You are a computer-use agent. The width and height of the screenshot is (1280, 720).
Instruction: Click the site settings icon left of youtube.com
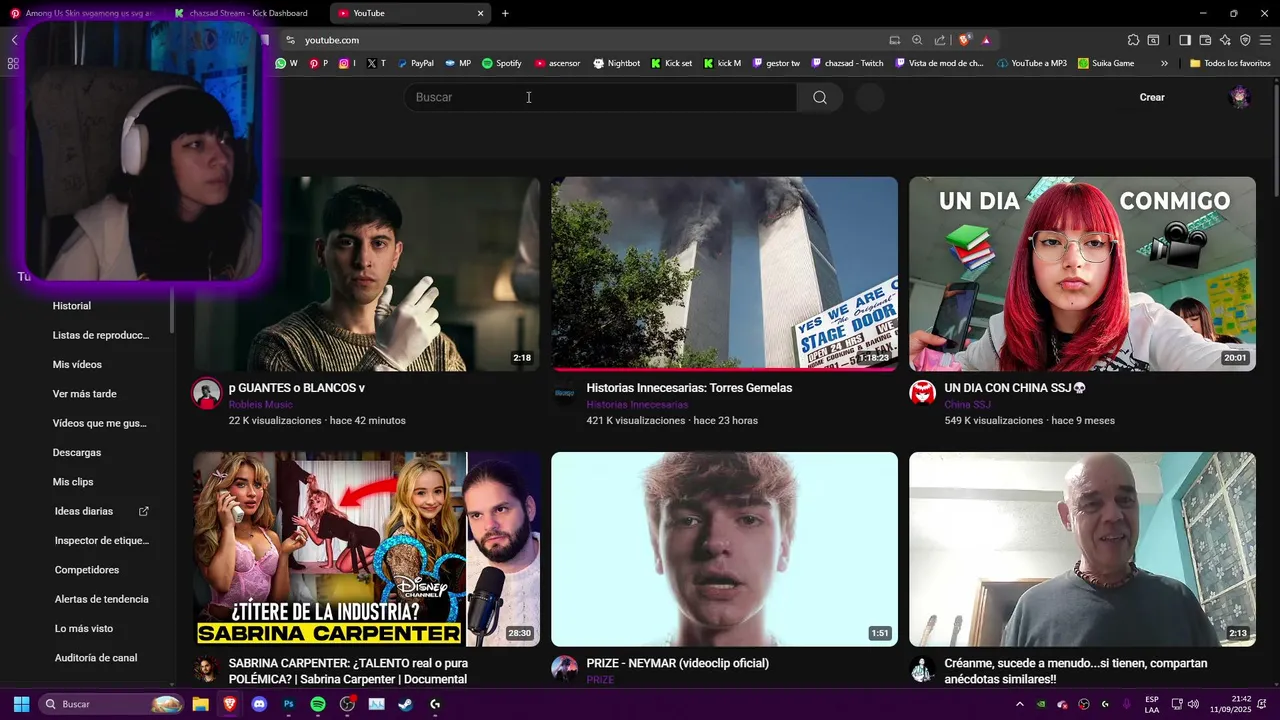pos(290,40)
